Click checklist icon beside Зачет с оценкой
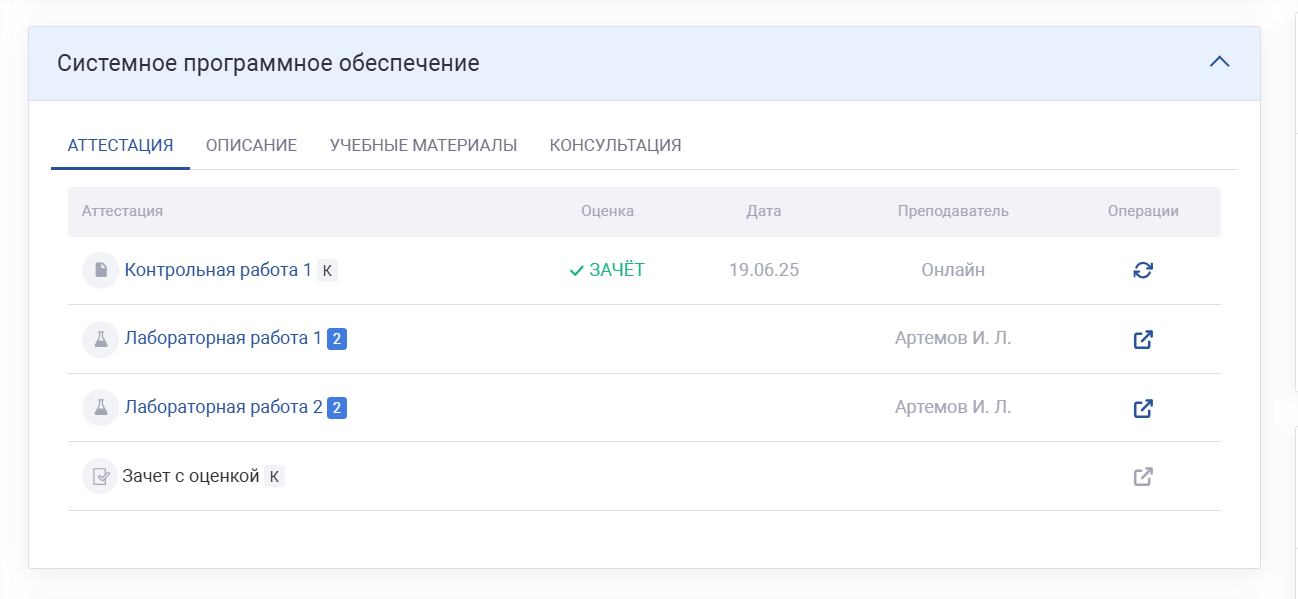 click(x=100, y=477)
